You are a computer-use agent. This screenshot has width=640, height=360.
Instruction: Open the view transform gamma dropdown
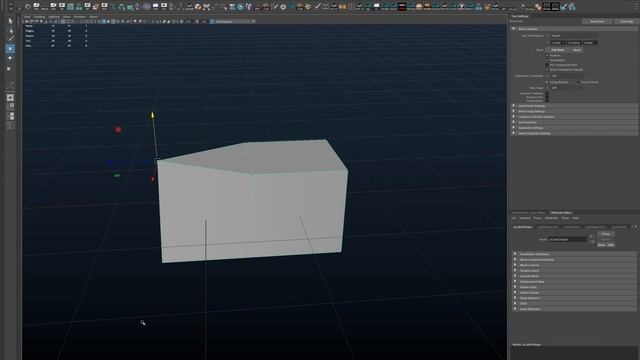pos(235,21)
